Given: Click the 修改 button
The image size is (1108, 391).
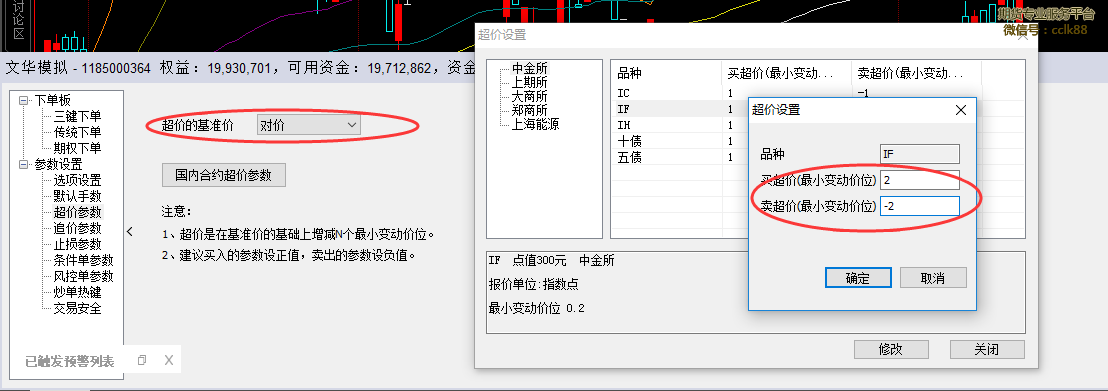Looking at the screenshot, I should tap(891, 349).
